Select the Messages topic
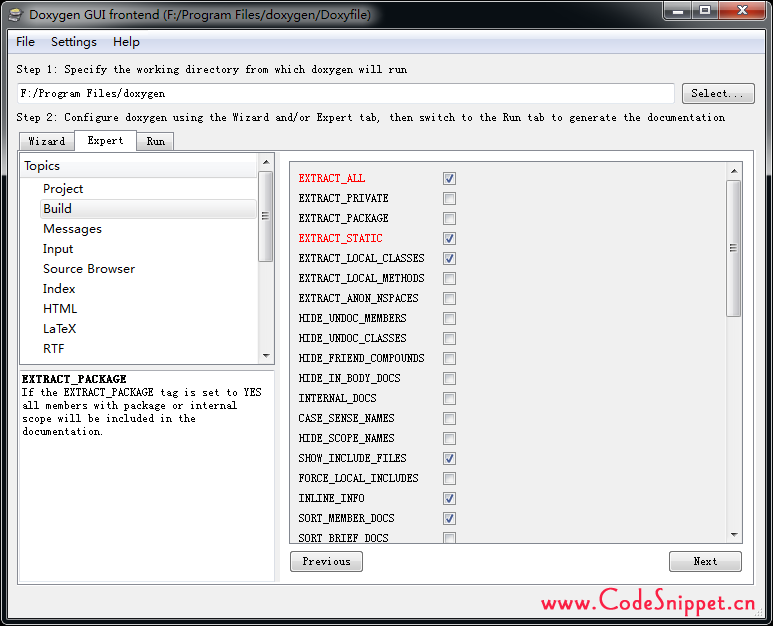The width and height of the screenshot is (773, 626). (x=148, y=229)
